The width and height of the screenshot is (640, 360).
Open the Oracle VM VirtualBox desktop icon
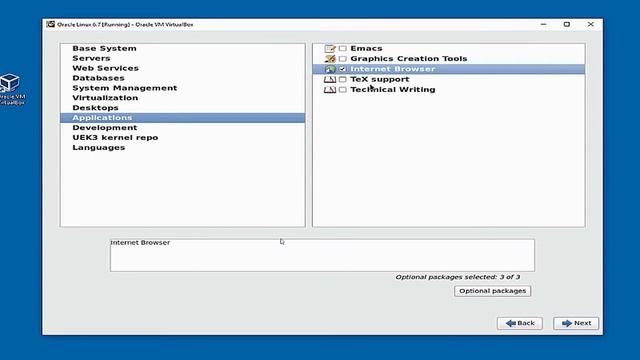[11, 89]
